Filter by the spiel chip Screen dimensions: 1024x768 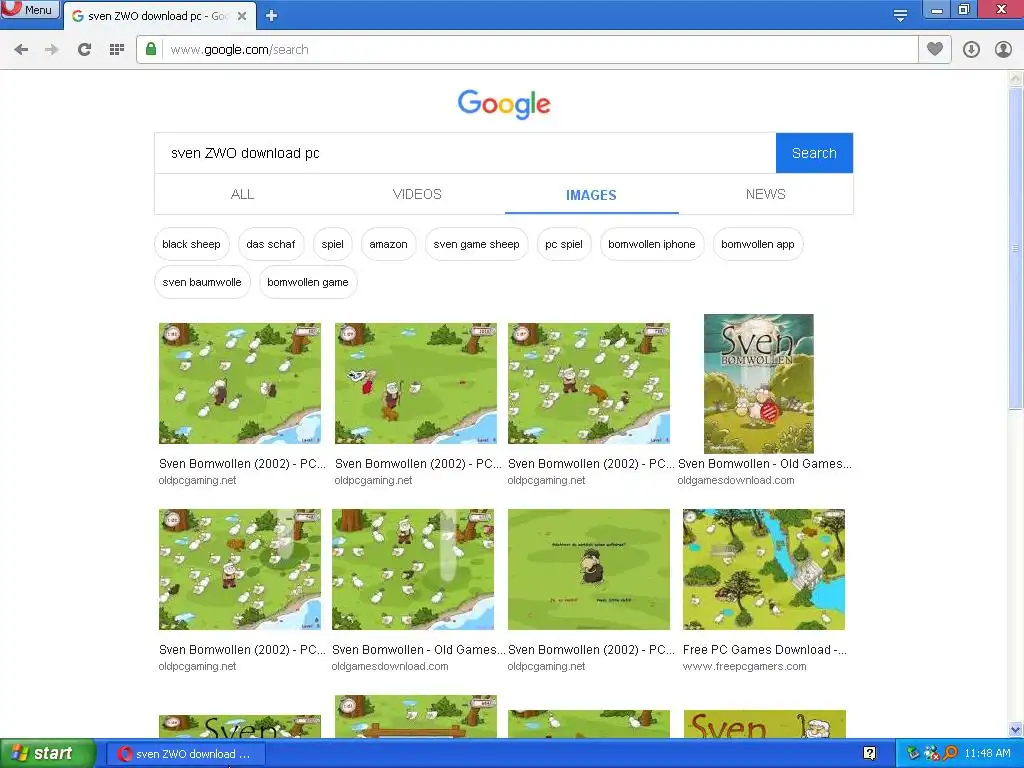(x=332, y=244)
